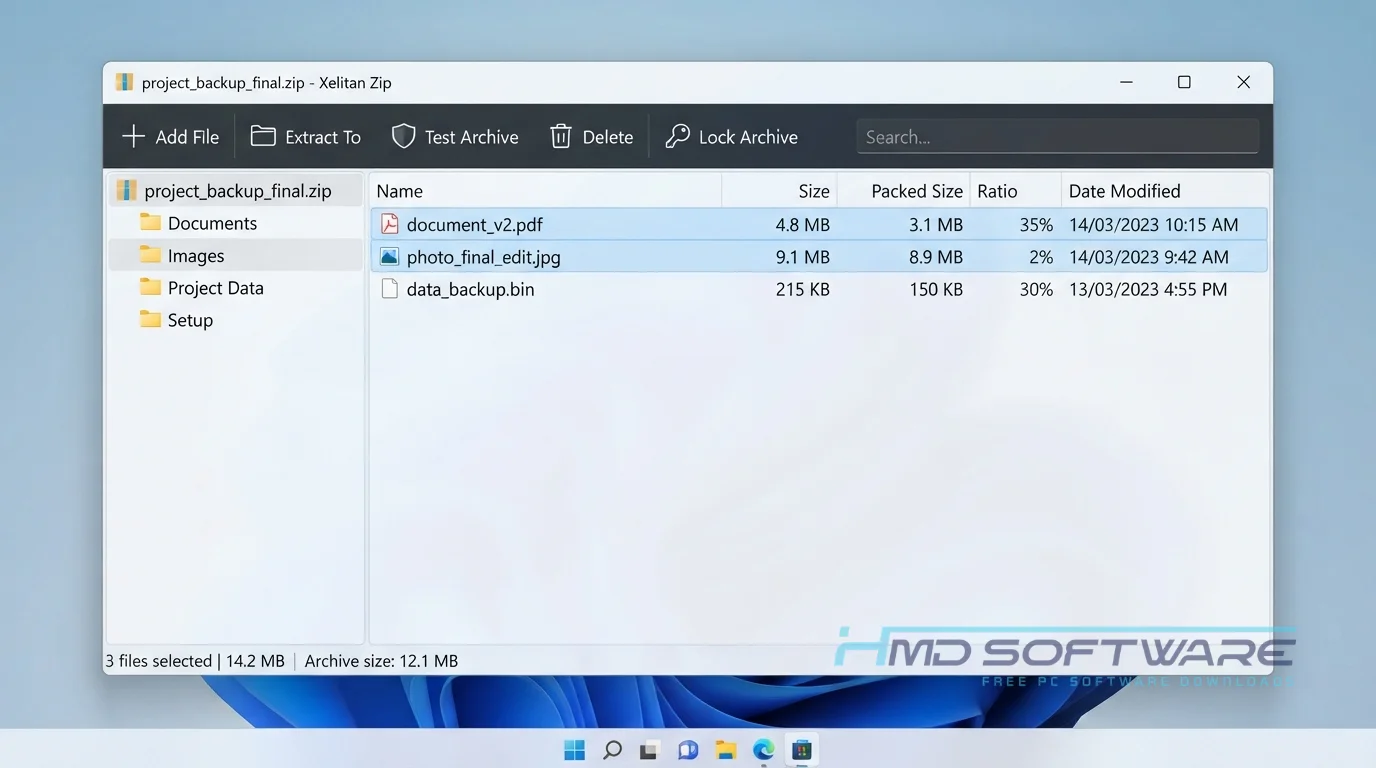
Task: Select the document_v2.pdf file name
Action: tap(475, 225)
